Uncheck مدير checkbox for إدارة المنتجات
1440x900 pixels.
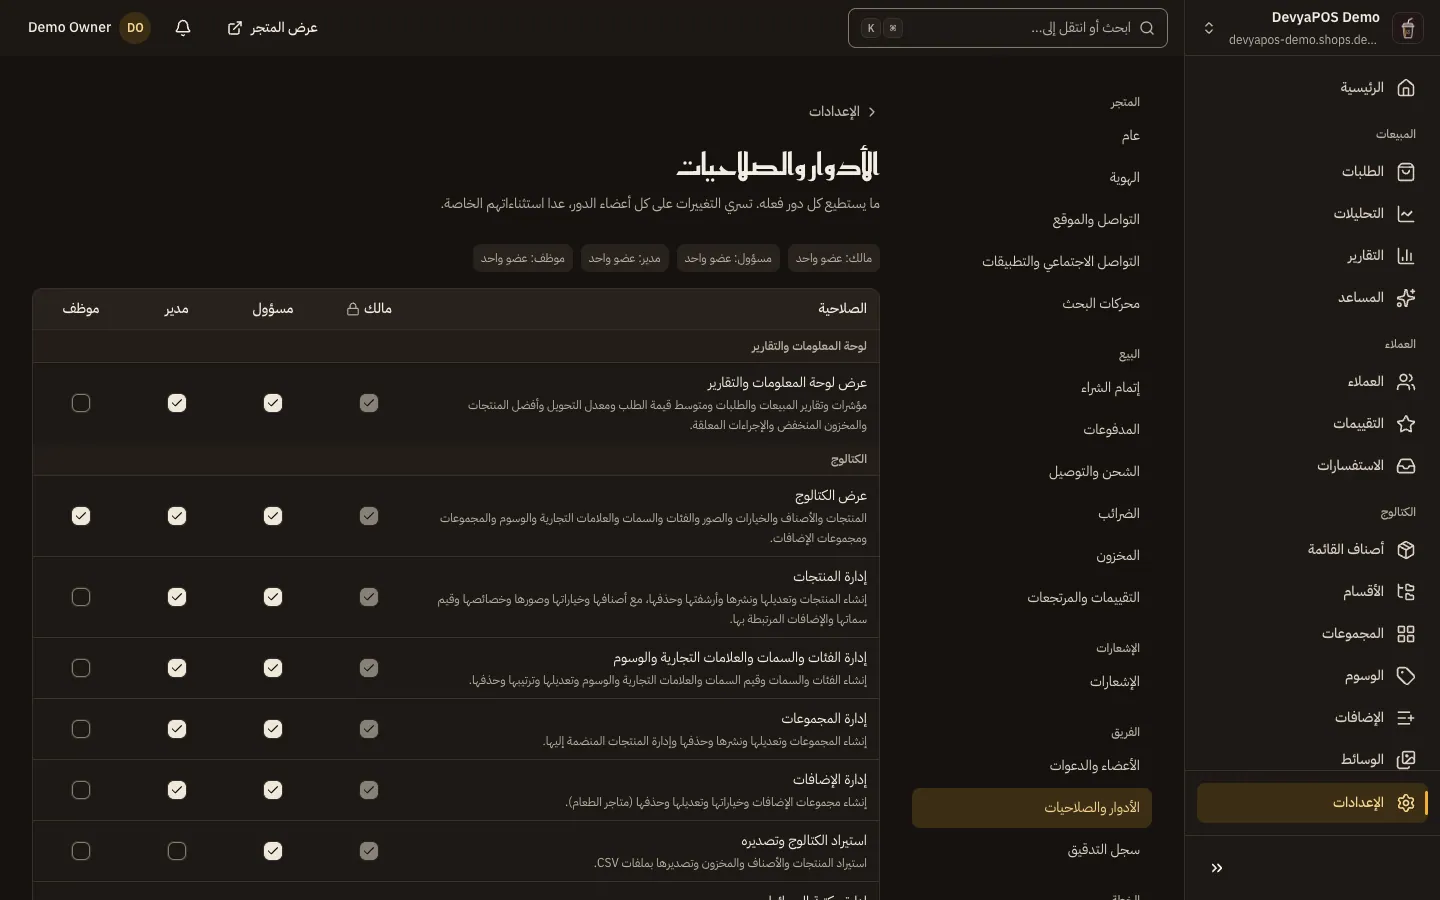[x=177, y=597]
